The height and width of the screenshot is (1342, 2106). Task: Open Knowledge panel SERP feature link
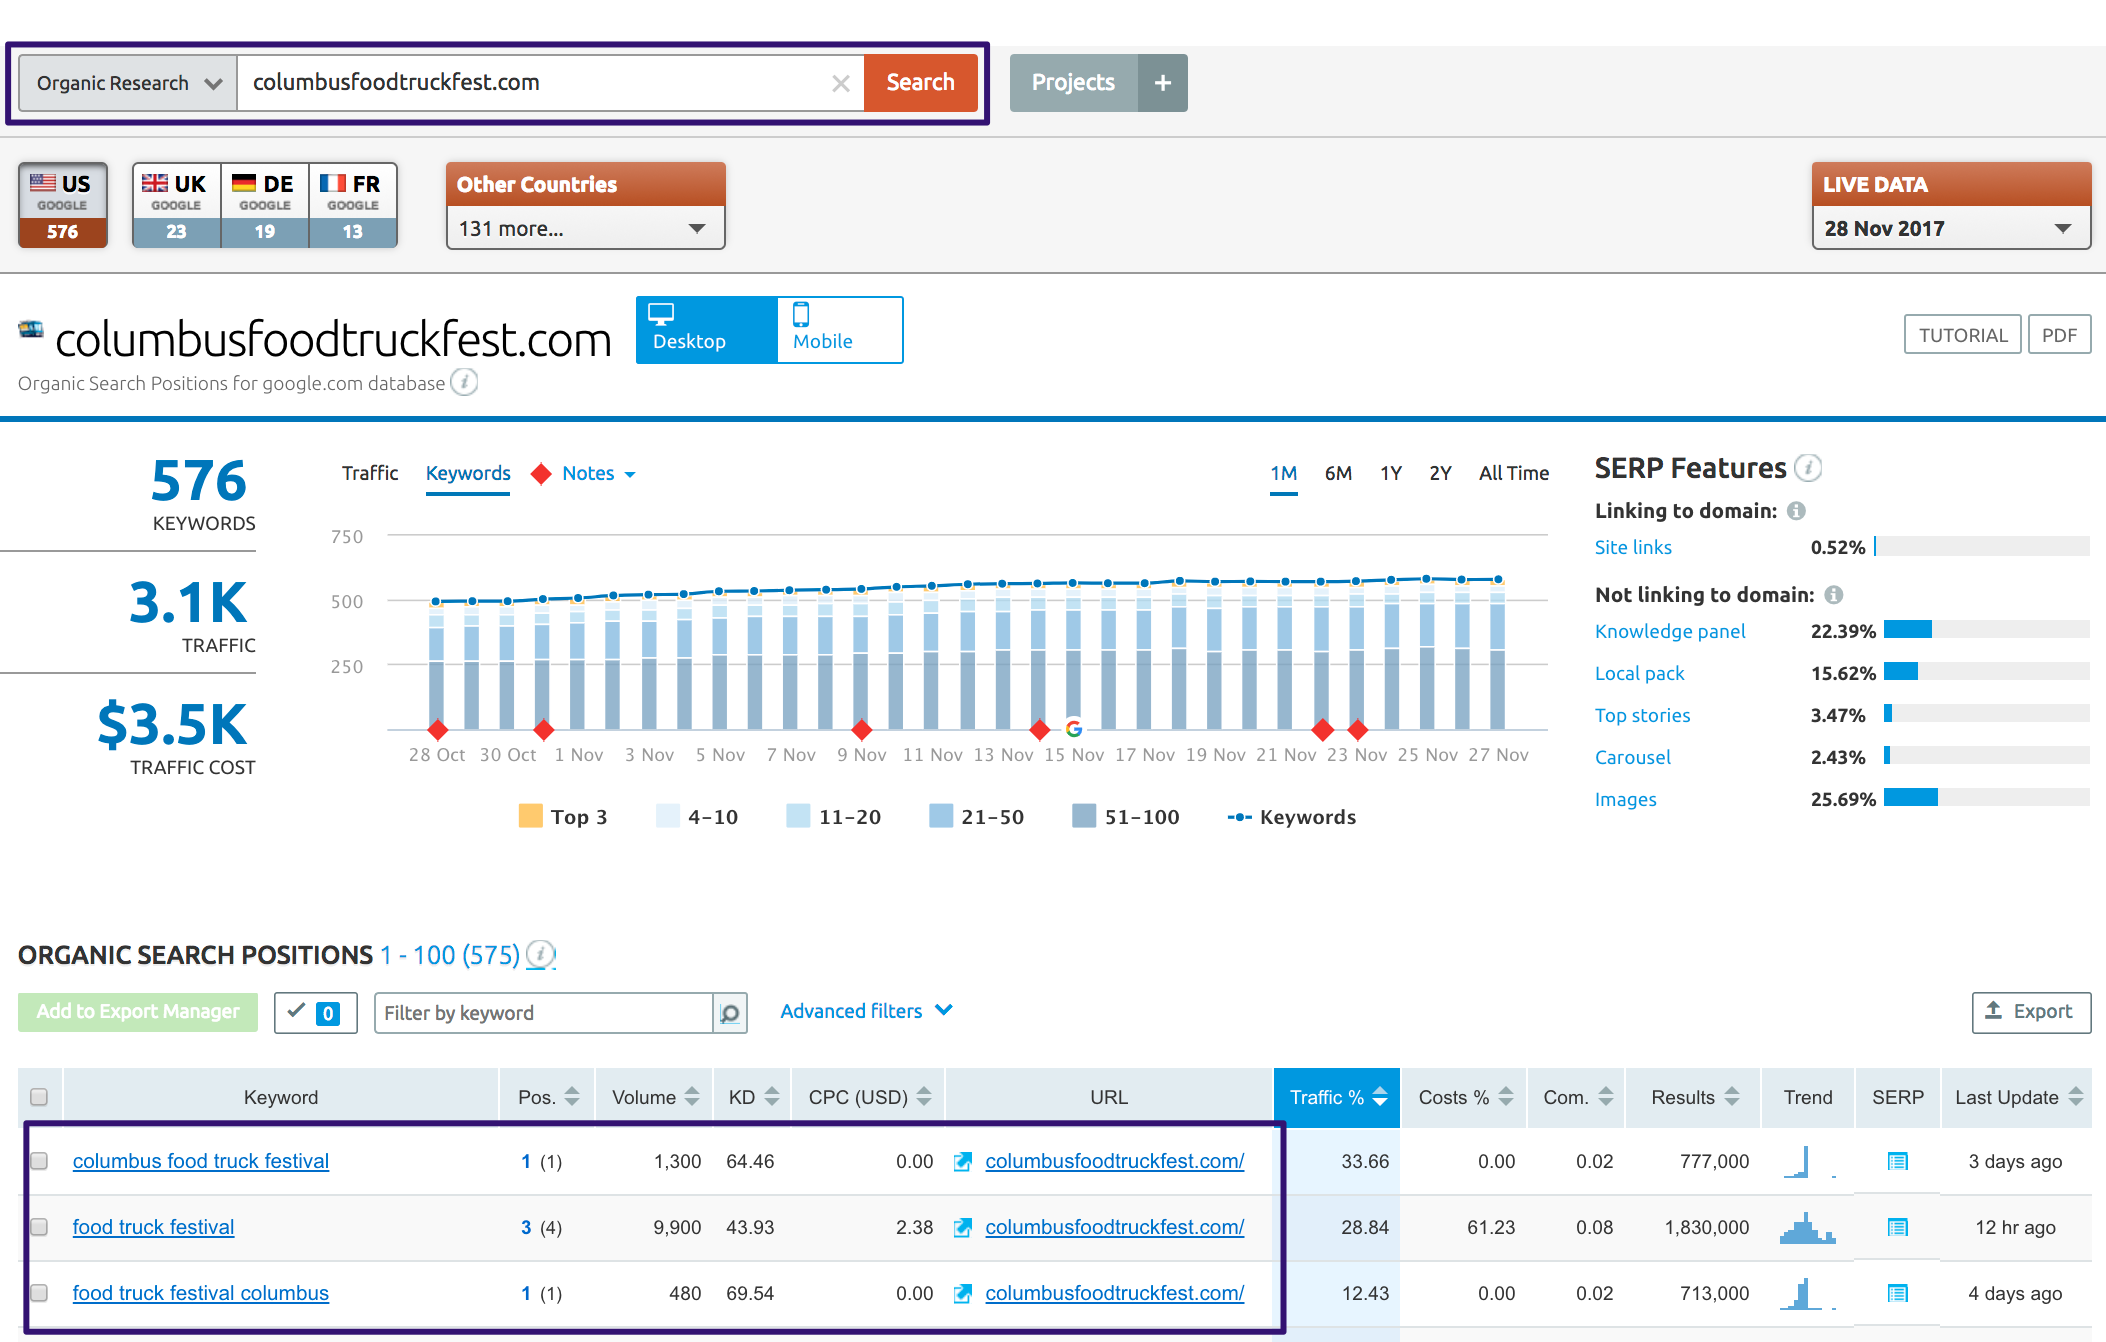click(x=1670, y=631)
